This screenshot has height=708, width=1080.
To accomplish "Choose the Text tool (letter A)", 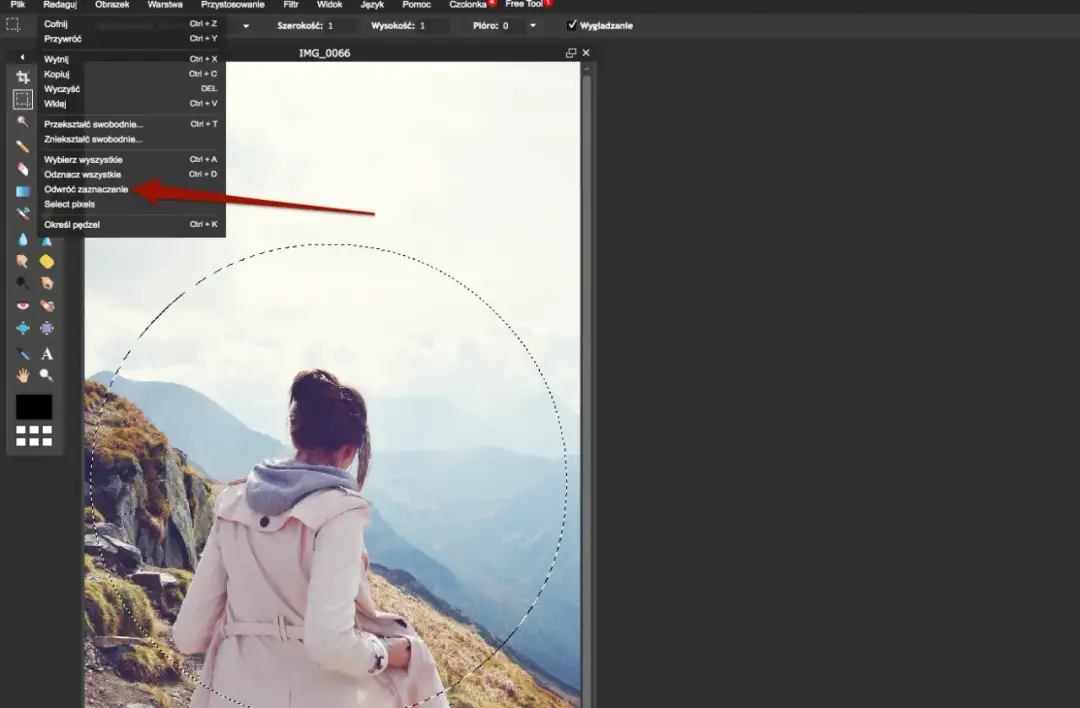I will pos(47,354).
